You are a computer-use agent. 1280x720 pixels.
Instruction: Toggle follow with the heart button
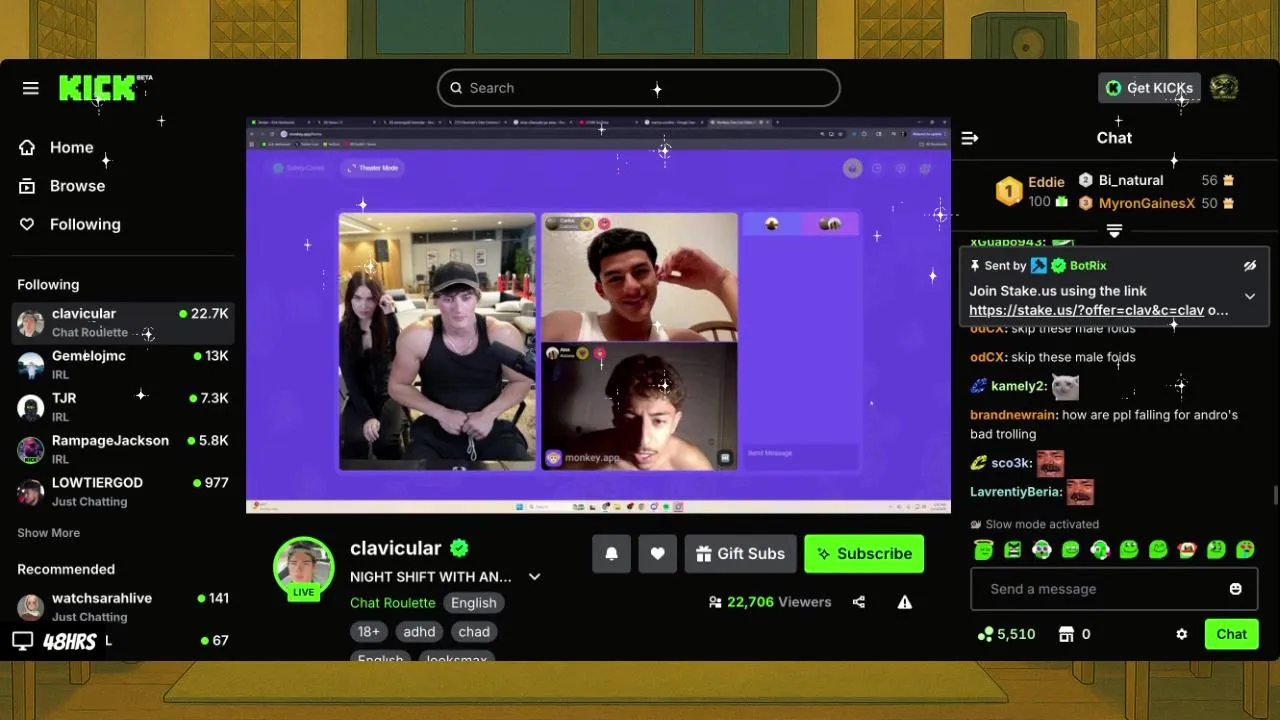[657, 553]
